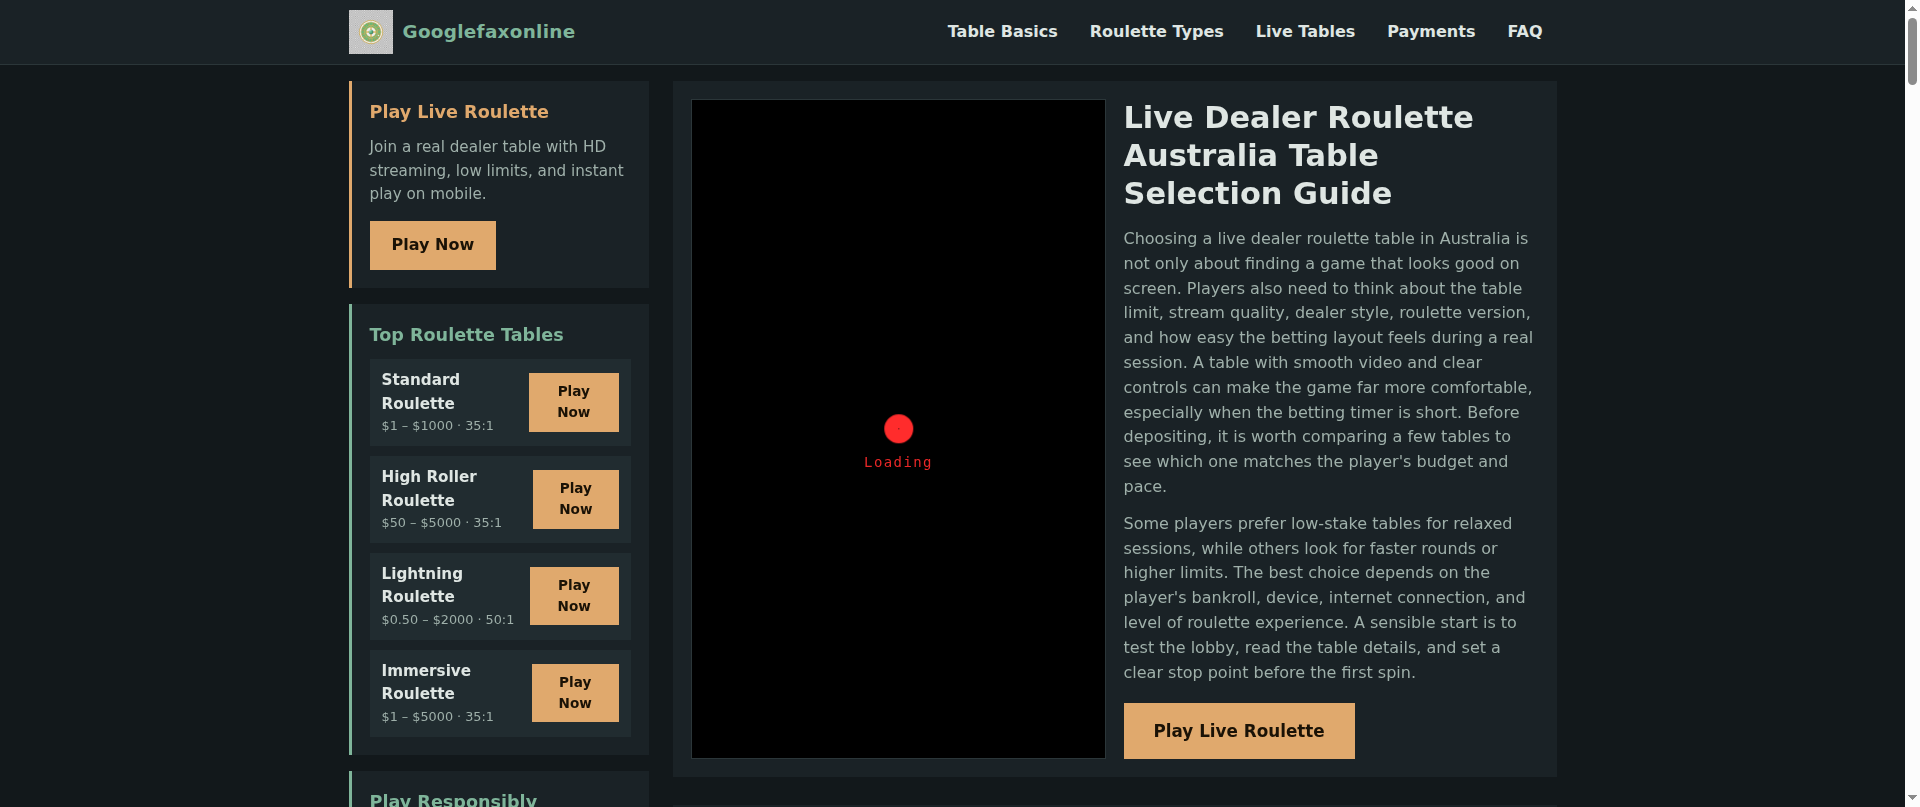The width and height of the screenshot is (1920, 807).
Task: Go to Live Tables in navigation
Action: (x=1305, y=32)
